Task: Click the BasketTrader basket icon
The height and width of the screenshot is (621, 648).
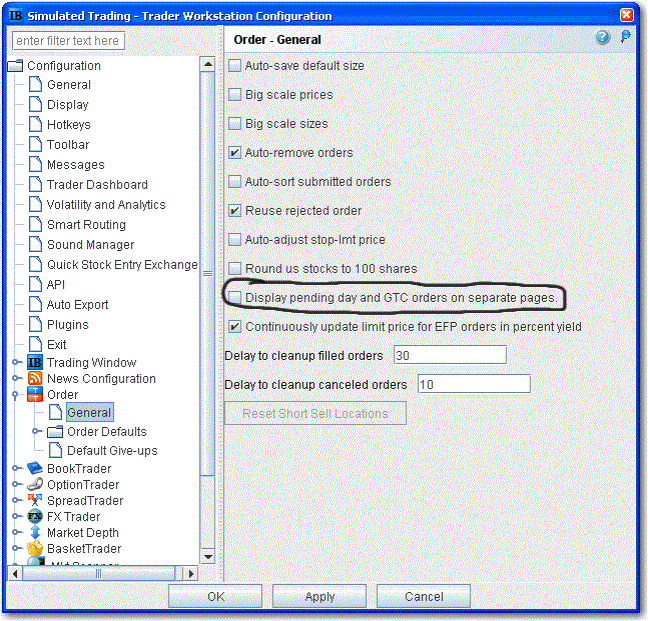Action: [x=35, y=549]
